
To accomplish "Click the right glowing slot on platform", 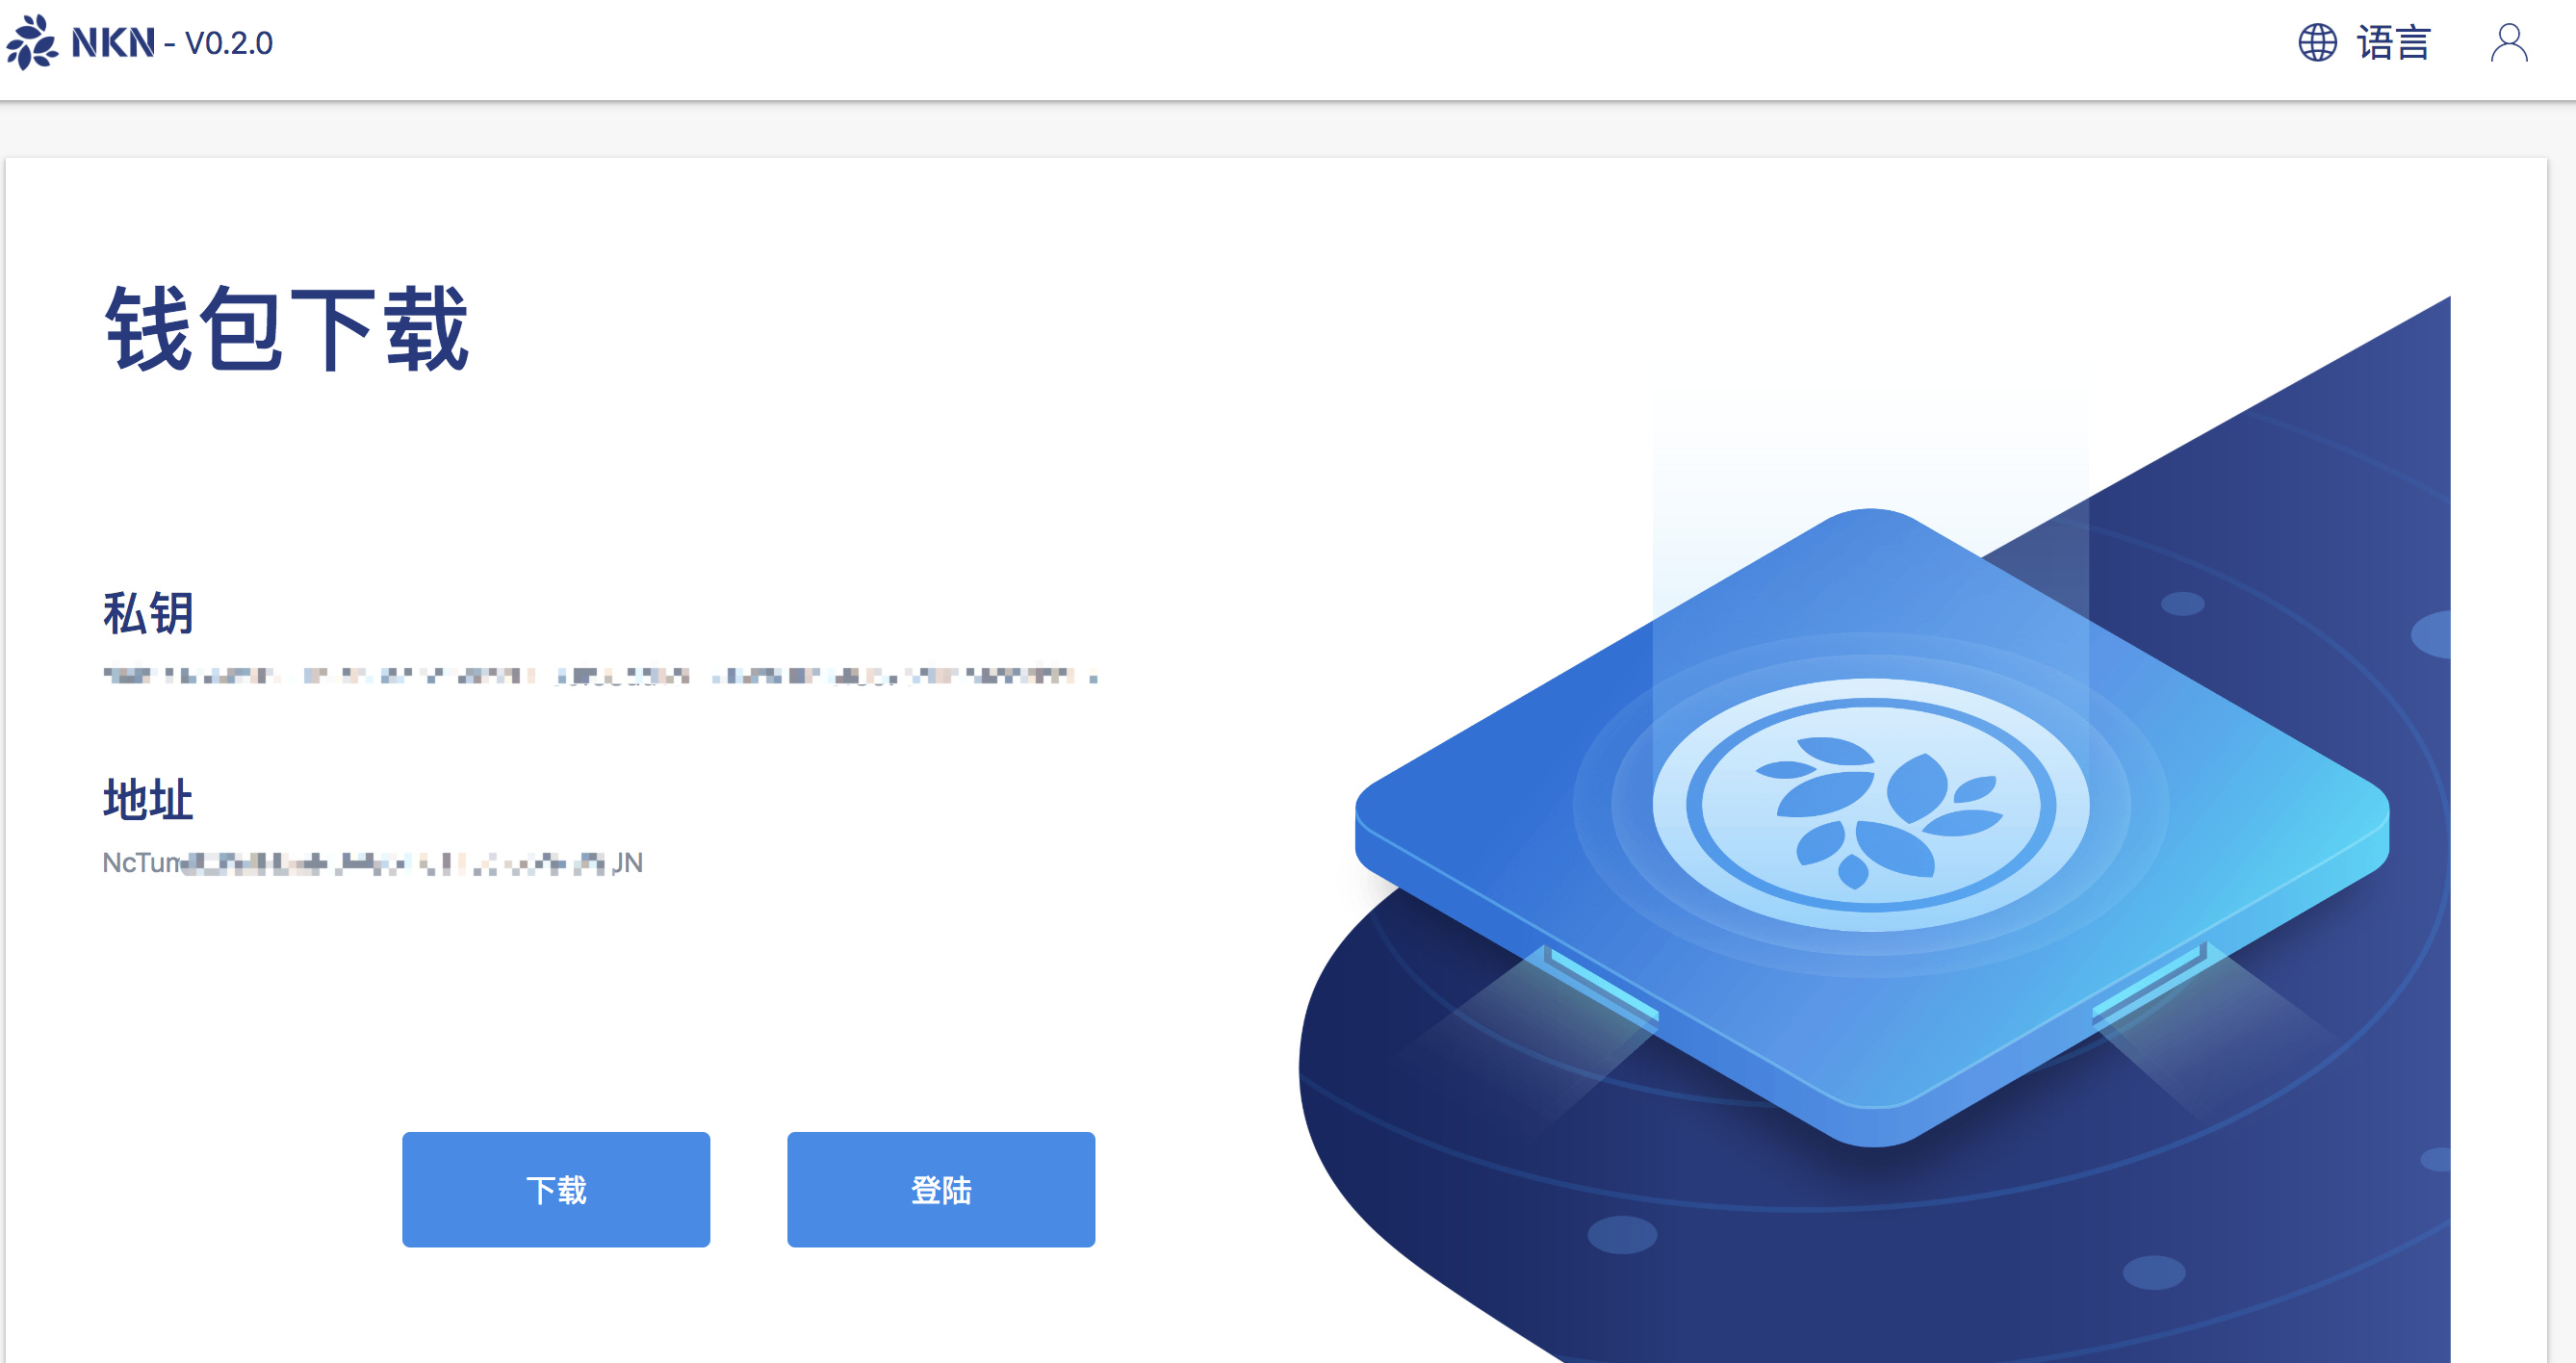I will tap(2150, 981).
